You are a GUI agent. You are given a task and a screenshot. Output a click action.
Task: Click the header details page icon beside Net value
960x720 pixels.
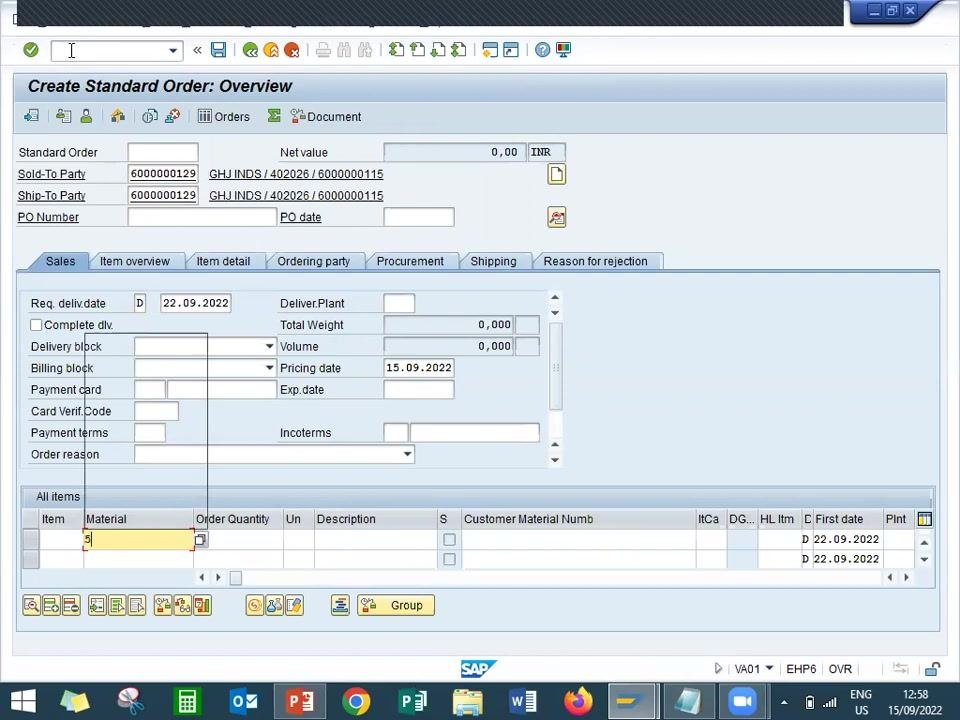coord(557,174)
